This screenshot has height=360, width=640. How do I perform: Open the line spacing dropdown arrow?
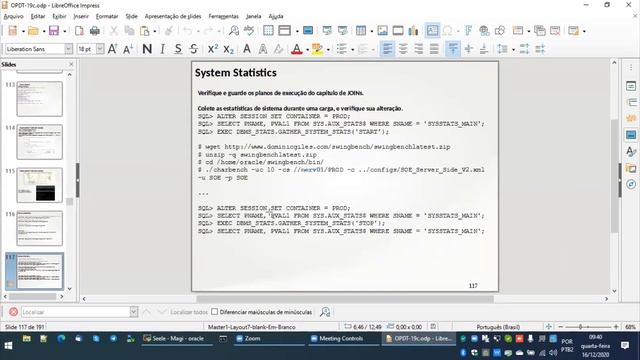[x=513, y=49]
